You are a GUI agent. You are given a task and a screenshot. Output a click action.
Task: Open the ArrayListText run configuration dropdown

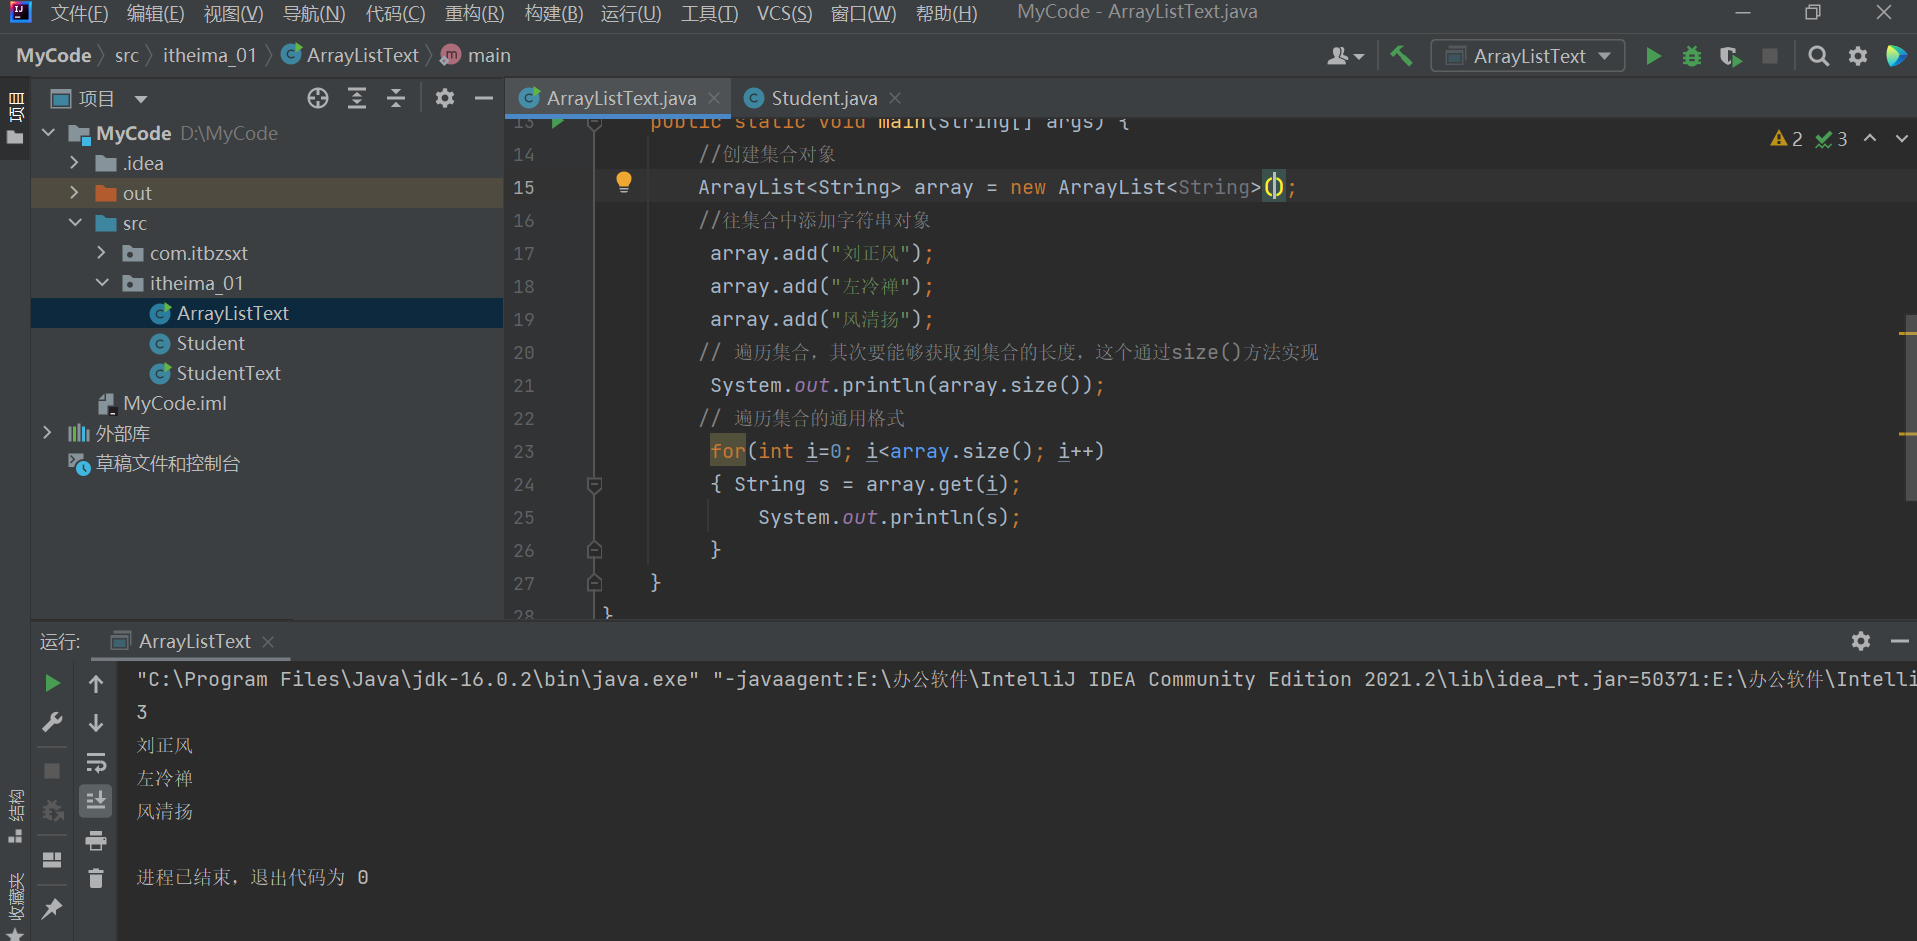[1528, 56]
